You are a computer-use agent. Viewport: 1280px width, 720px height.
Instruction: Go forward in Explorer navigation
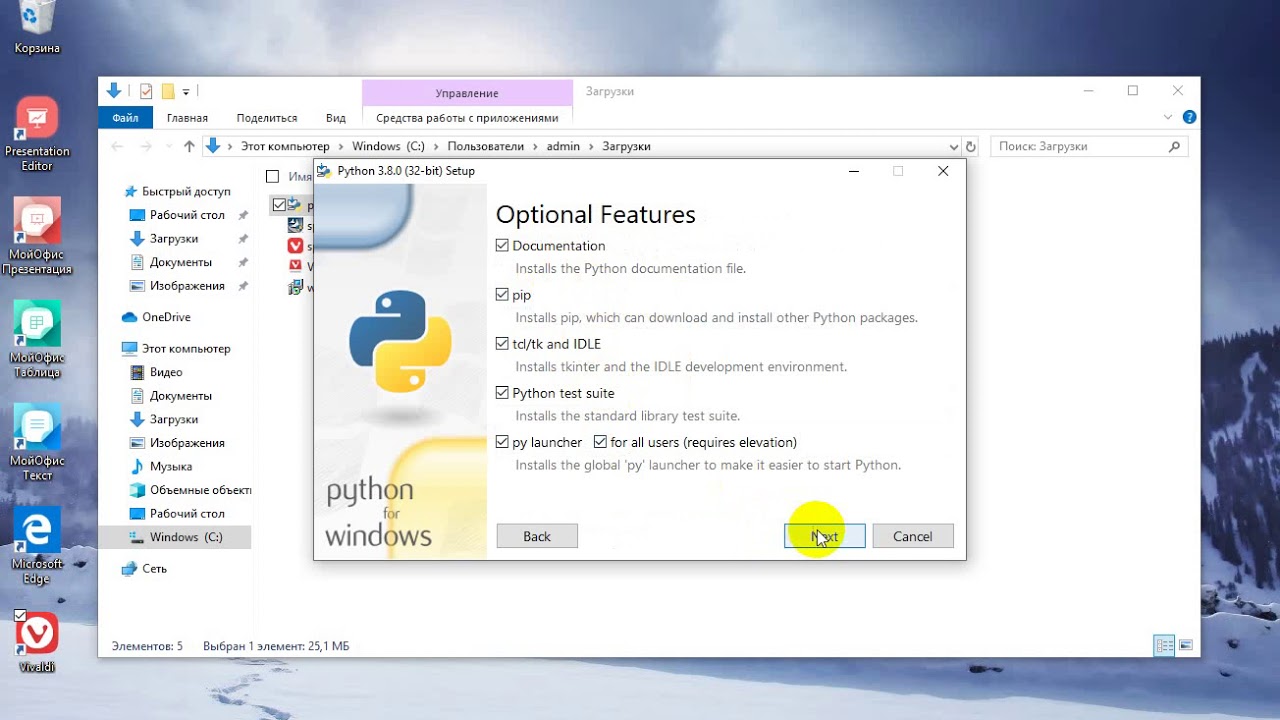tap(147, 146)
